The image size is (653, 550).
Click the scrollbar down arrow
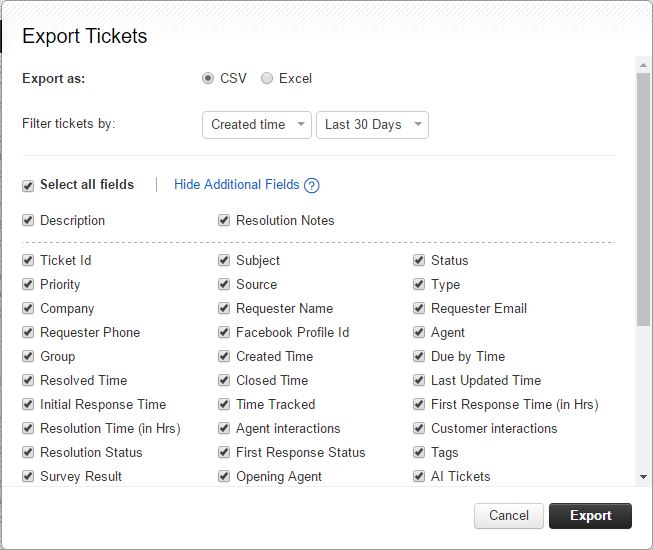pos(643,477)
